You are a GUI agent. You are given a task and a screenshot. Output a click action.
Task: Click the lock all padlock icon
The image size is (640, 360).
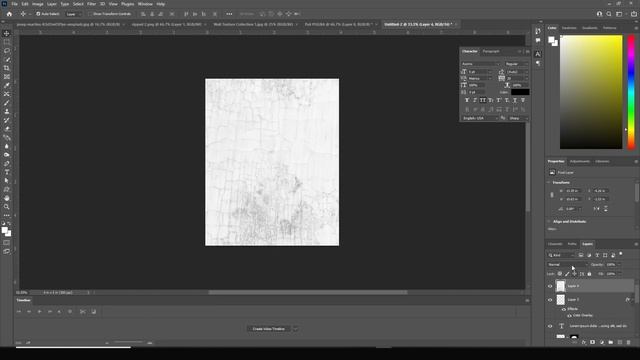(589, 274)
